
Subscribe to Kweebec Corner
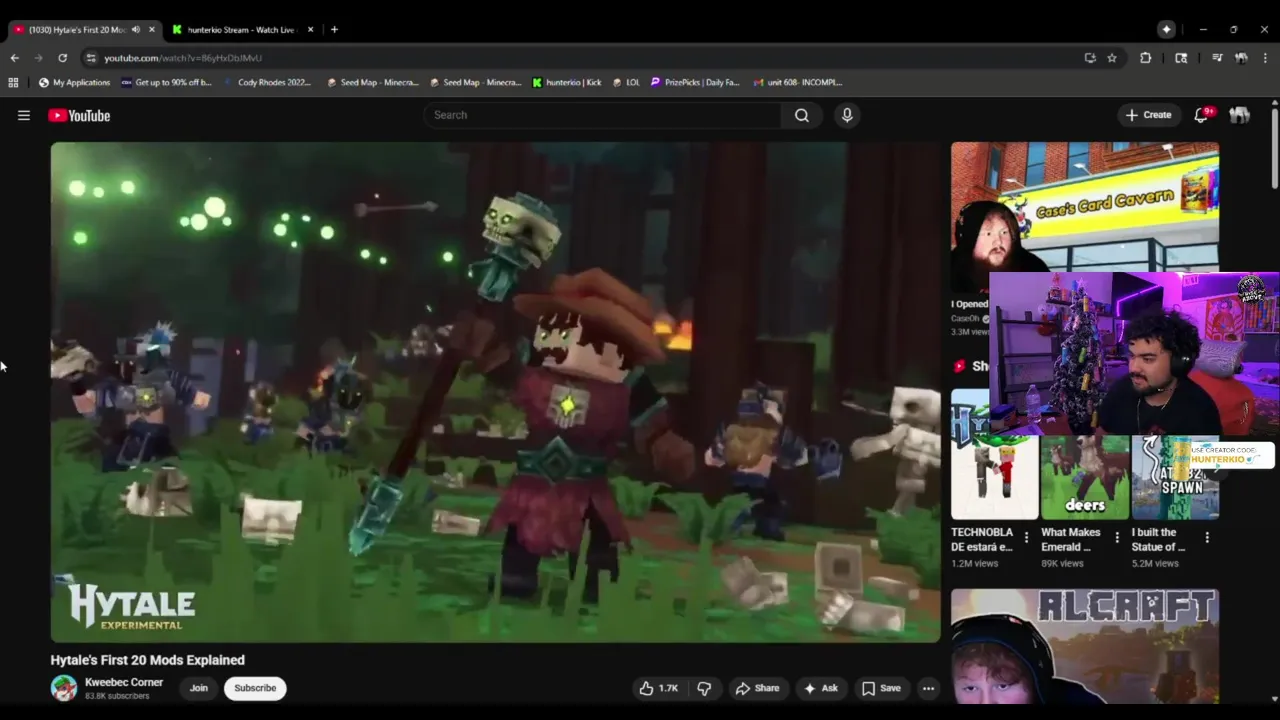coord(255,688)
